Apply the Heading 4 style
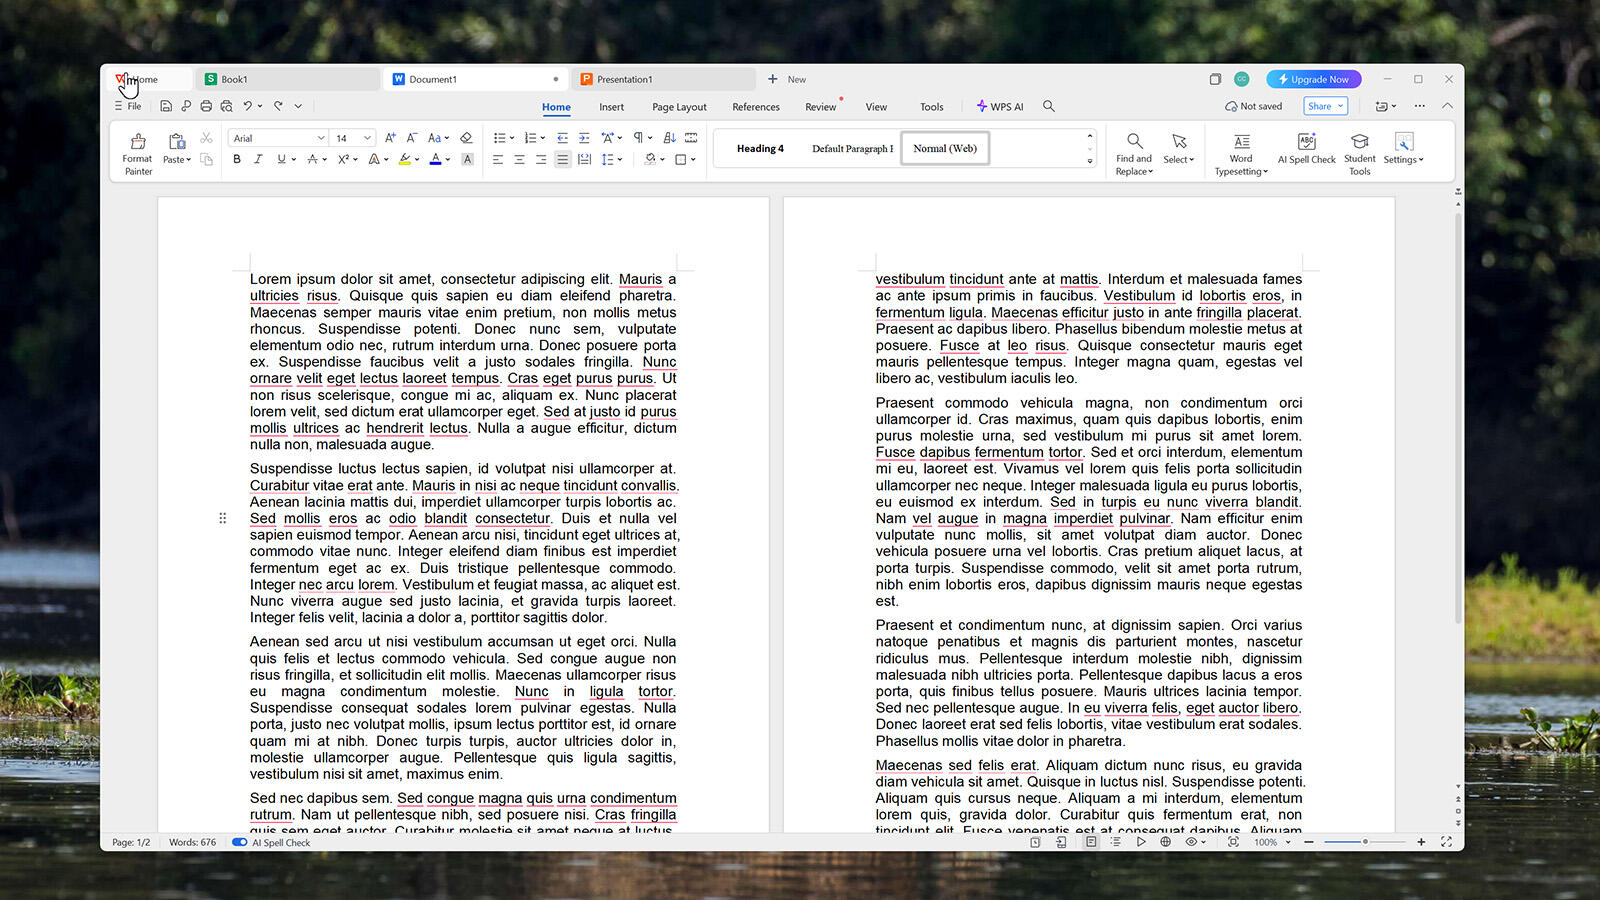 pyautogui.click(x=760, y=149)
